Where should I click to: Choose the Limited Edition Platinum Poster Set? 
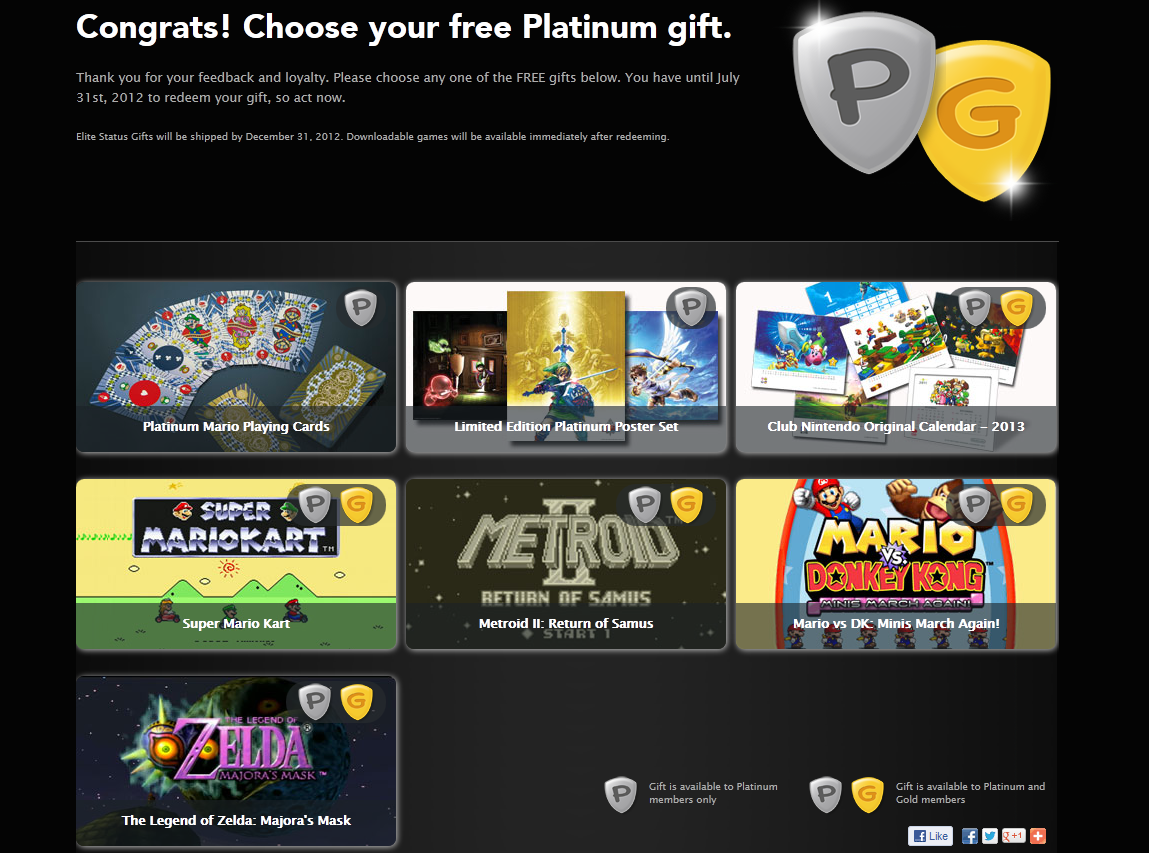[566, 367]
